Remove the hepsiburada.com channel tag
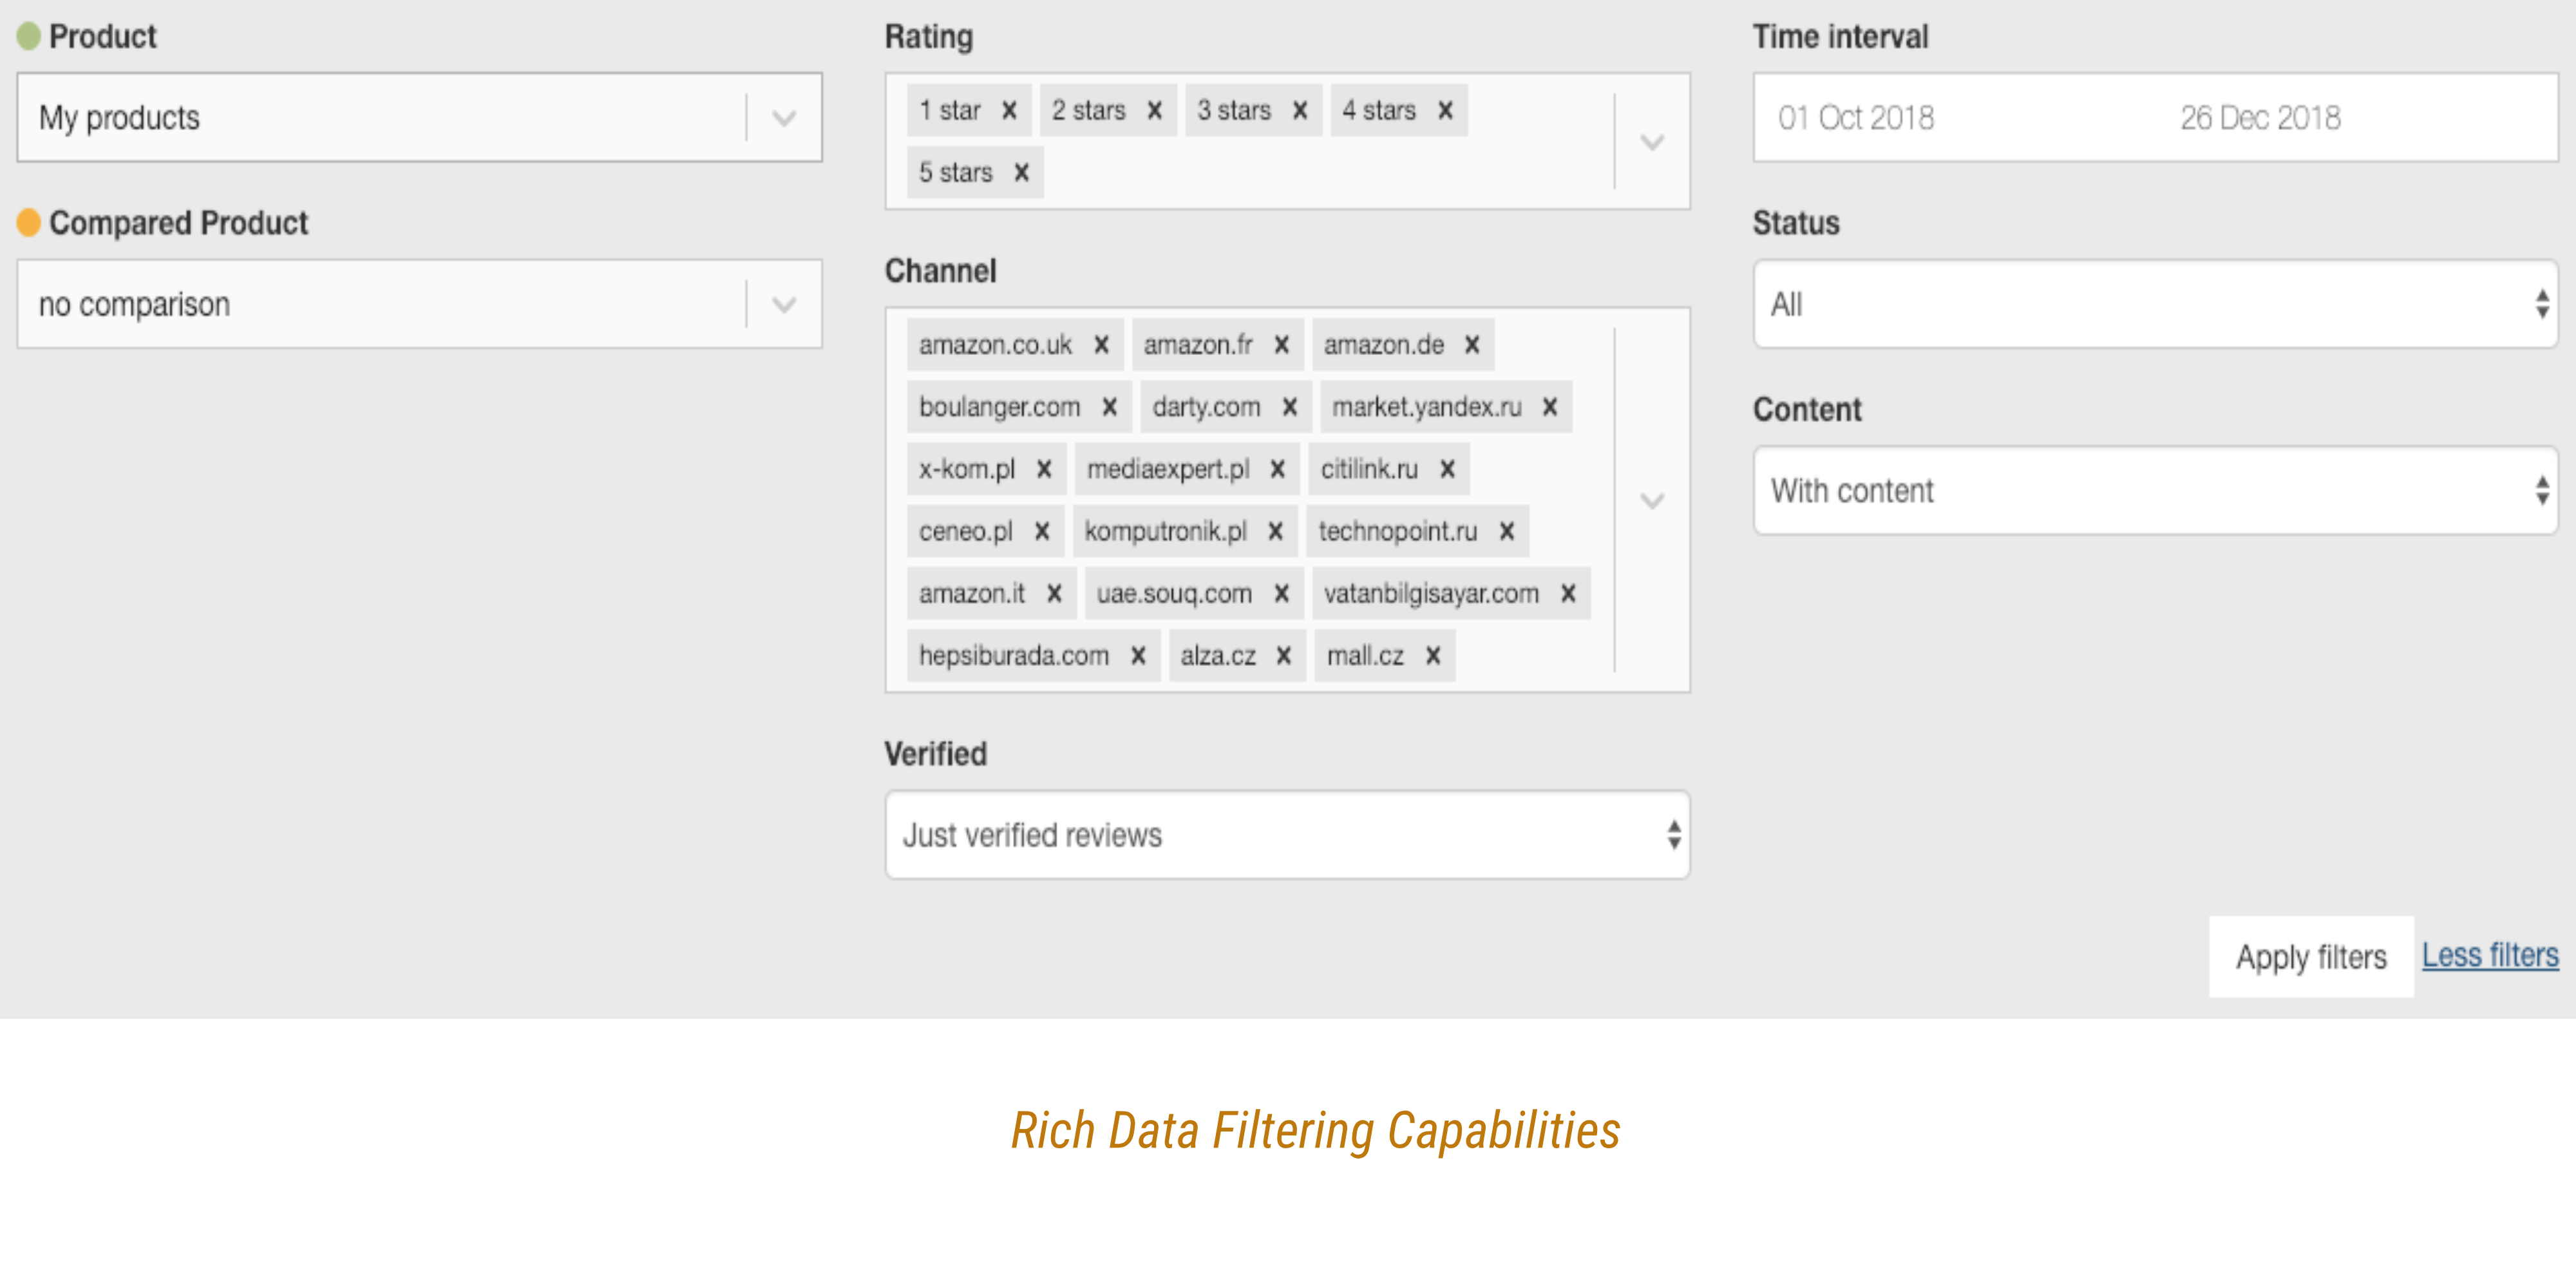Image resolution: width=2576 pixels, height=1288 pixels. tap(1138, 656)
